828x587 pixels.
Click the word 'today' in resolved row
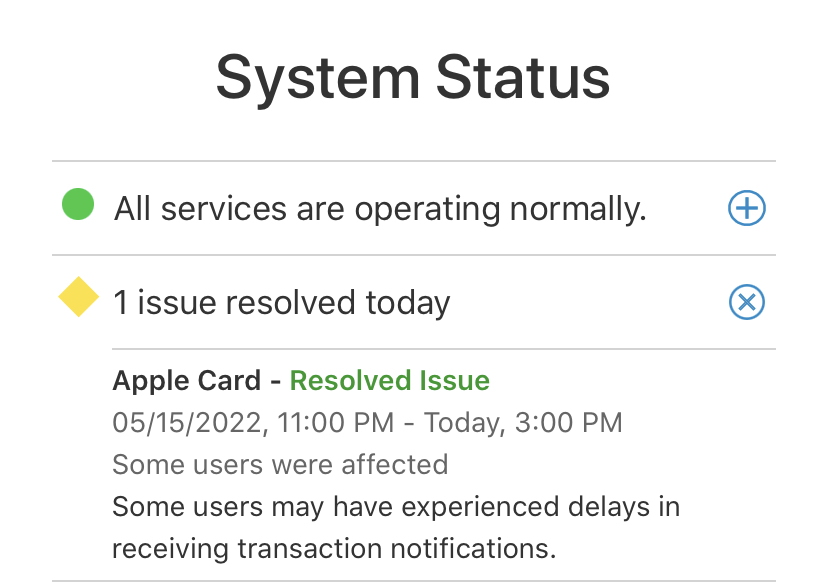408,303
